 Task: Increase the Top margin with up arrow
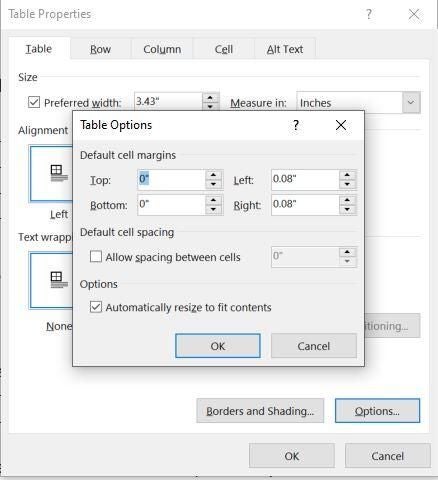coord(214,175)
